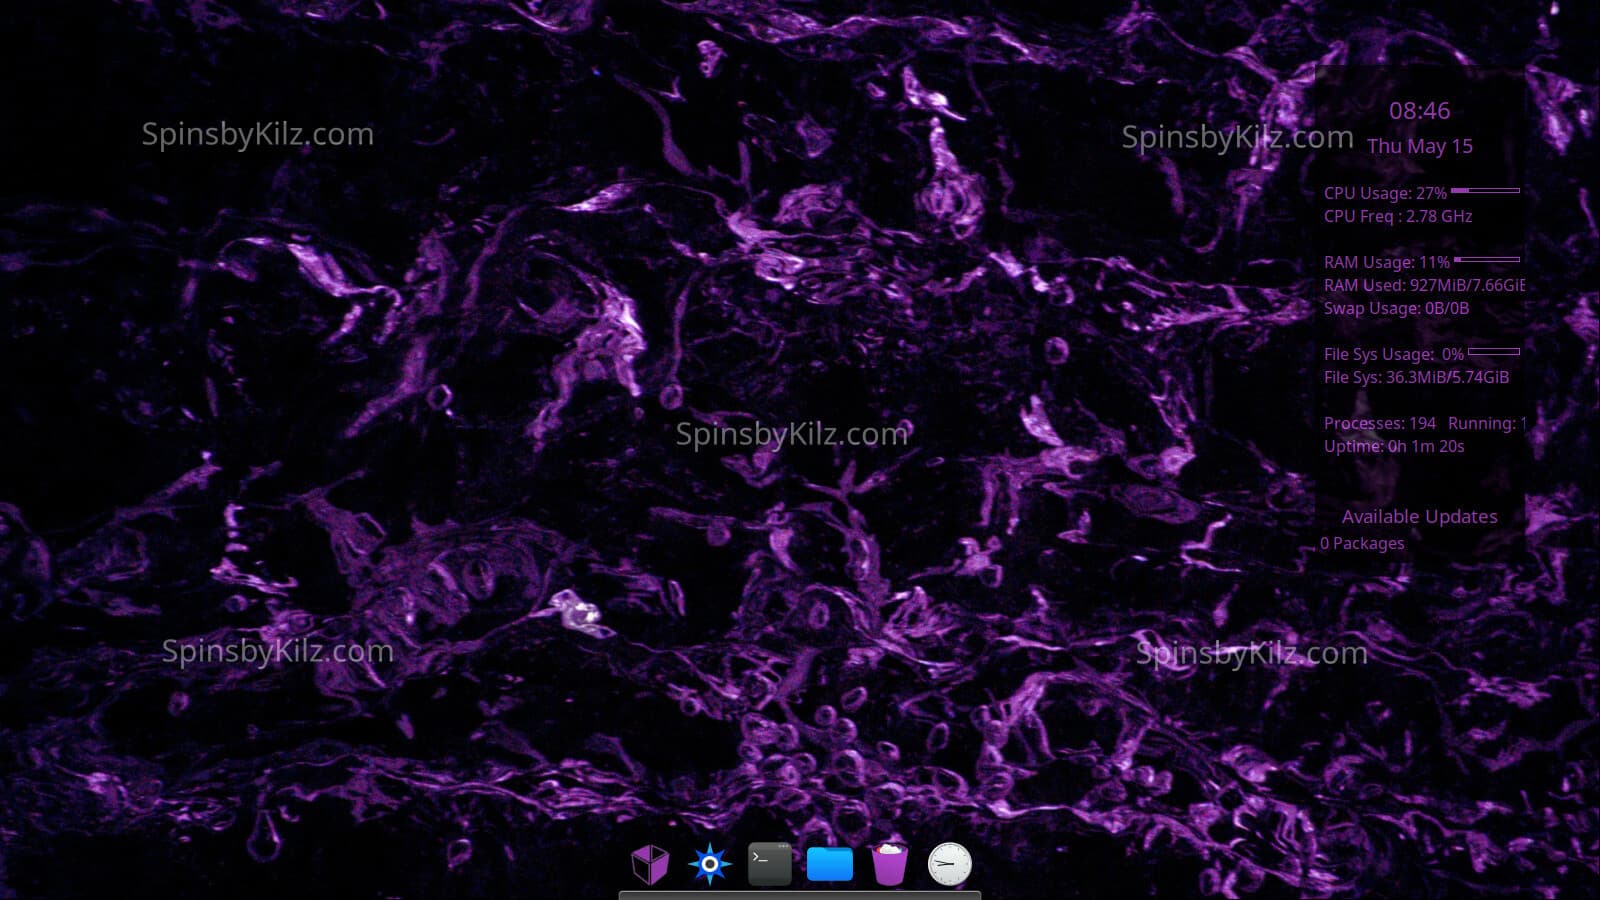The image size is (1600, 900).
Task: Open the terminal from the dock
Action: (x=770, y=864)
